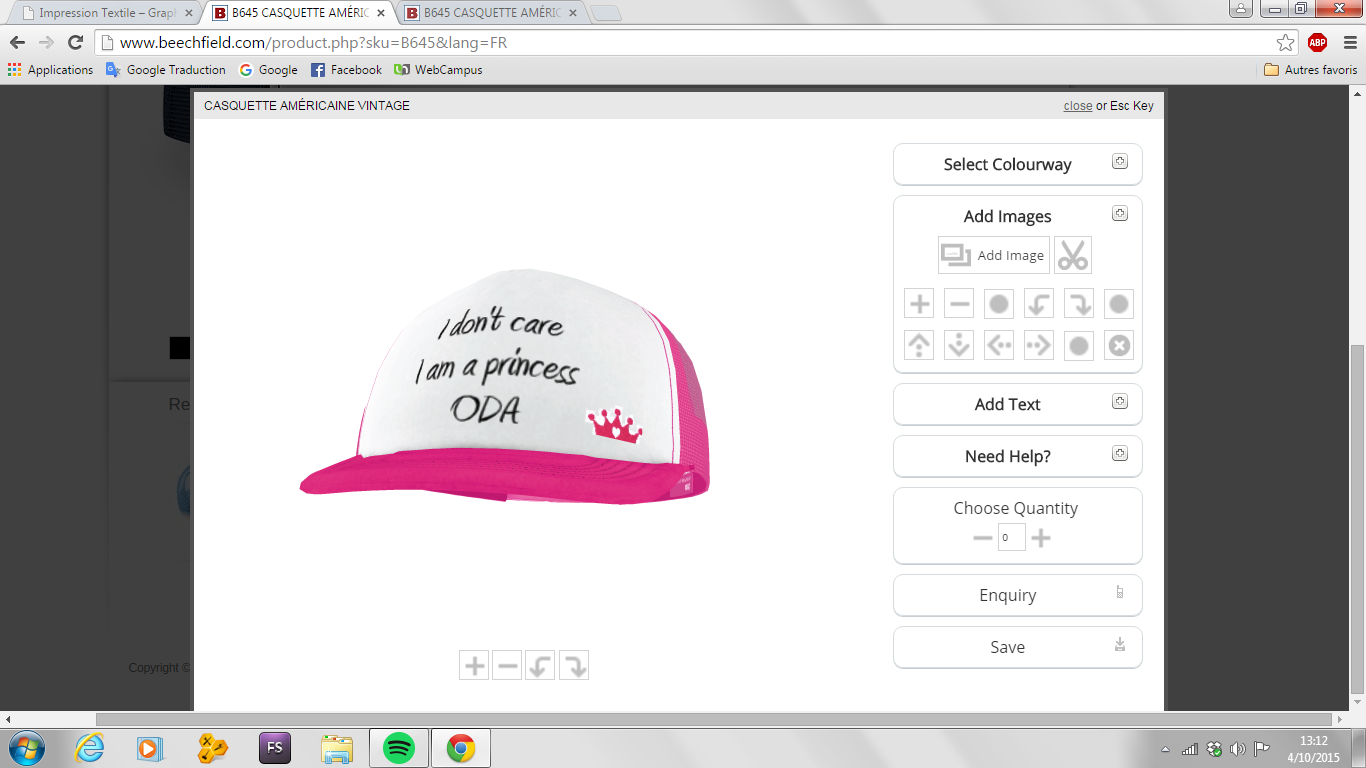Nudge image left using left-arrow icon
Image resolution: width=1366 pixels, height=768 pixels.
(x=999, y=345)
